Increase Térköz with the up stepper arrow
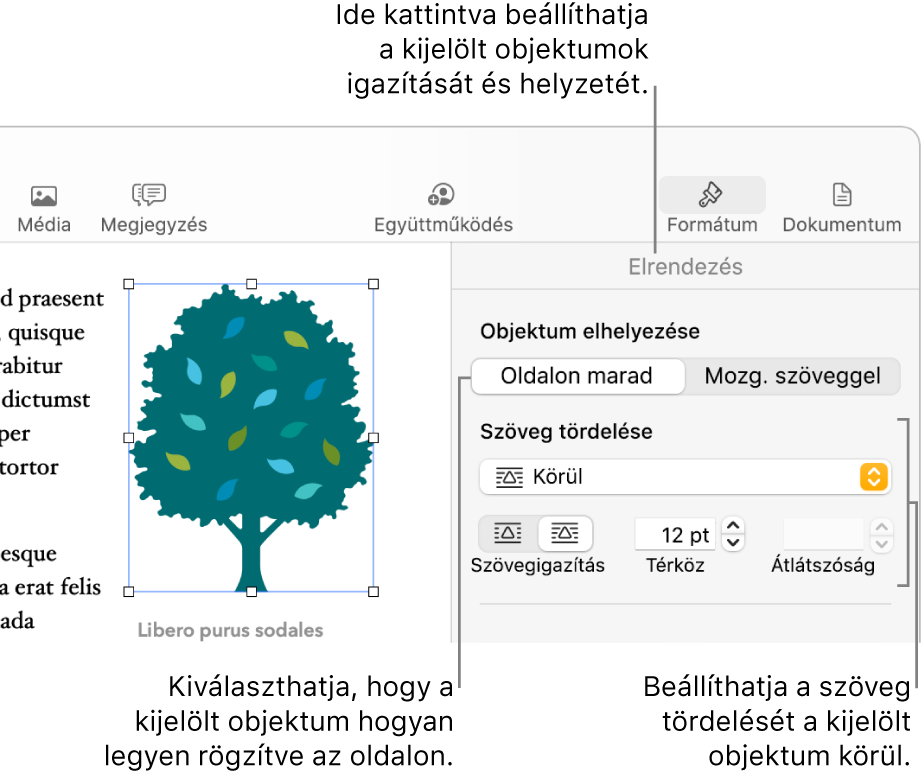 (x=731, y=527)
